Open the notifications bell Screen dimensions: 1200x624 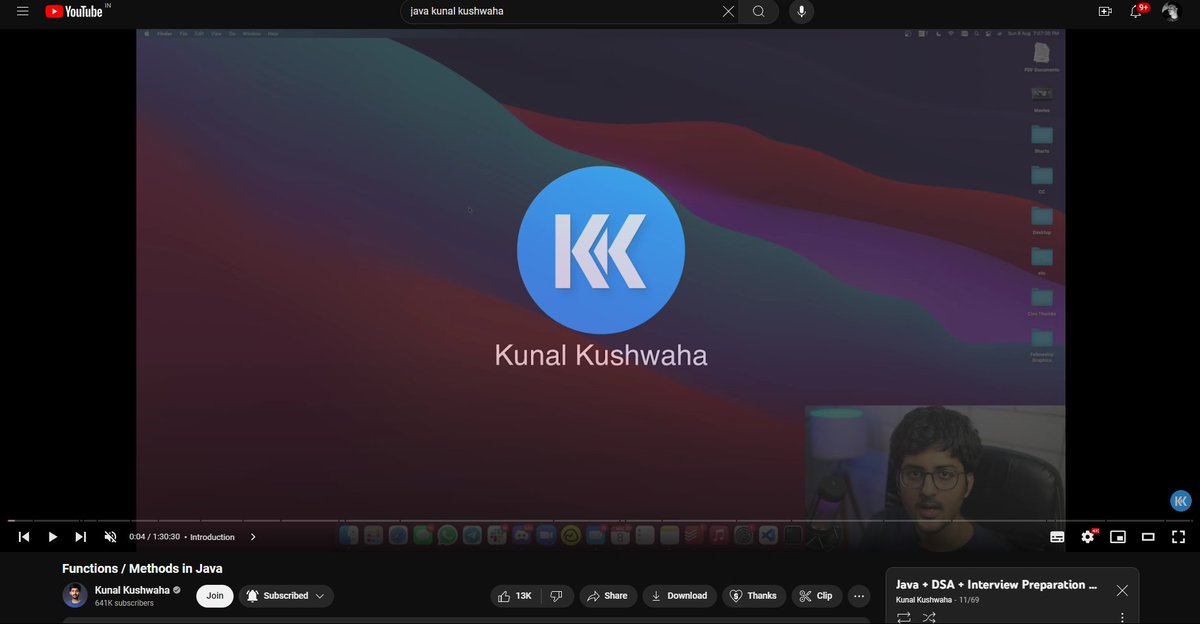click(1137, 11)
